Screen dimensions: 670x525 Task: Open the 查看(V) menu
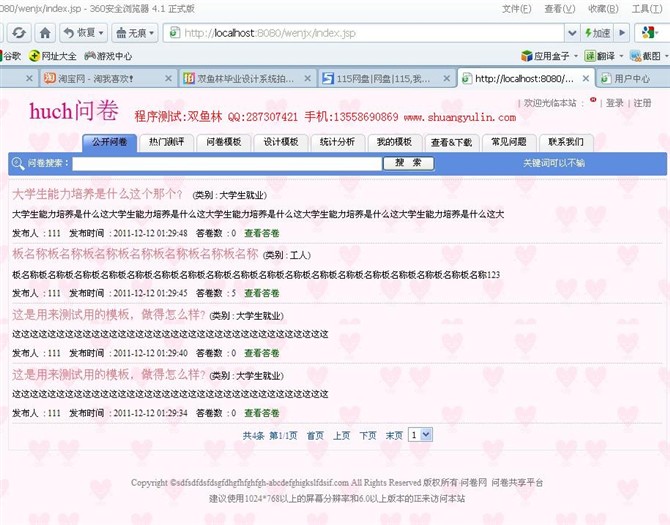tap(559, 9)
